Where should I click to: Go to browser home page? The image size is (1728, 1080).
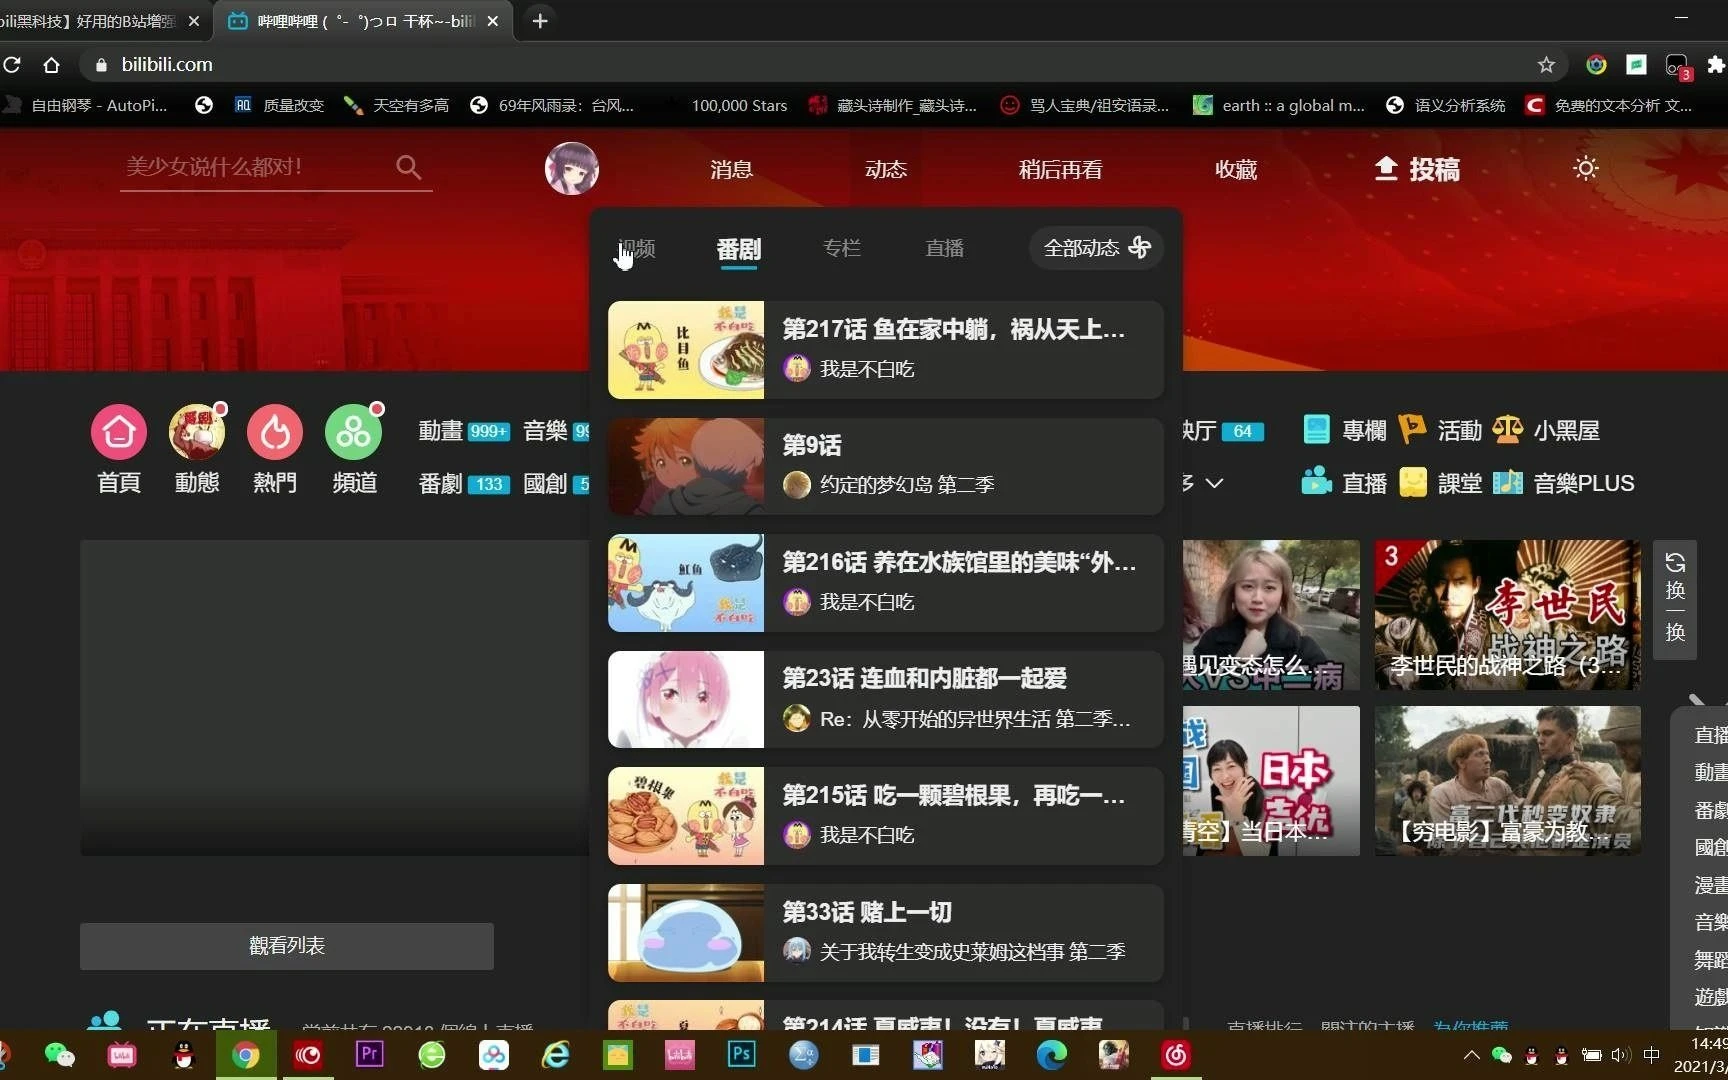(52, 65)
